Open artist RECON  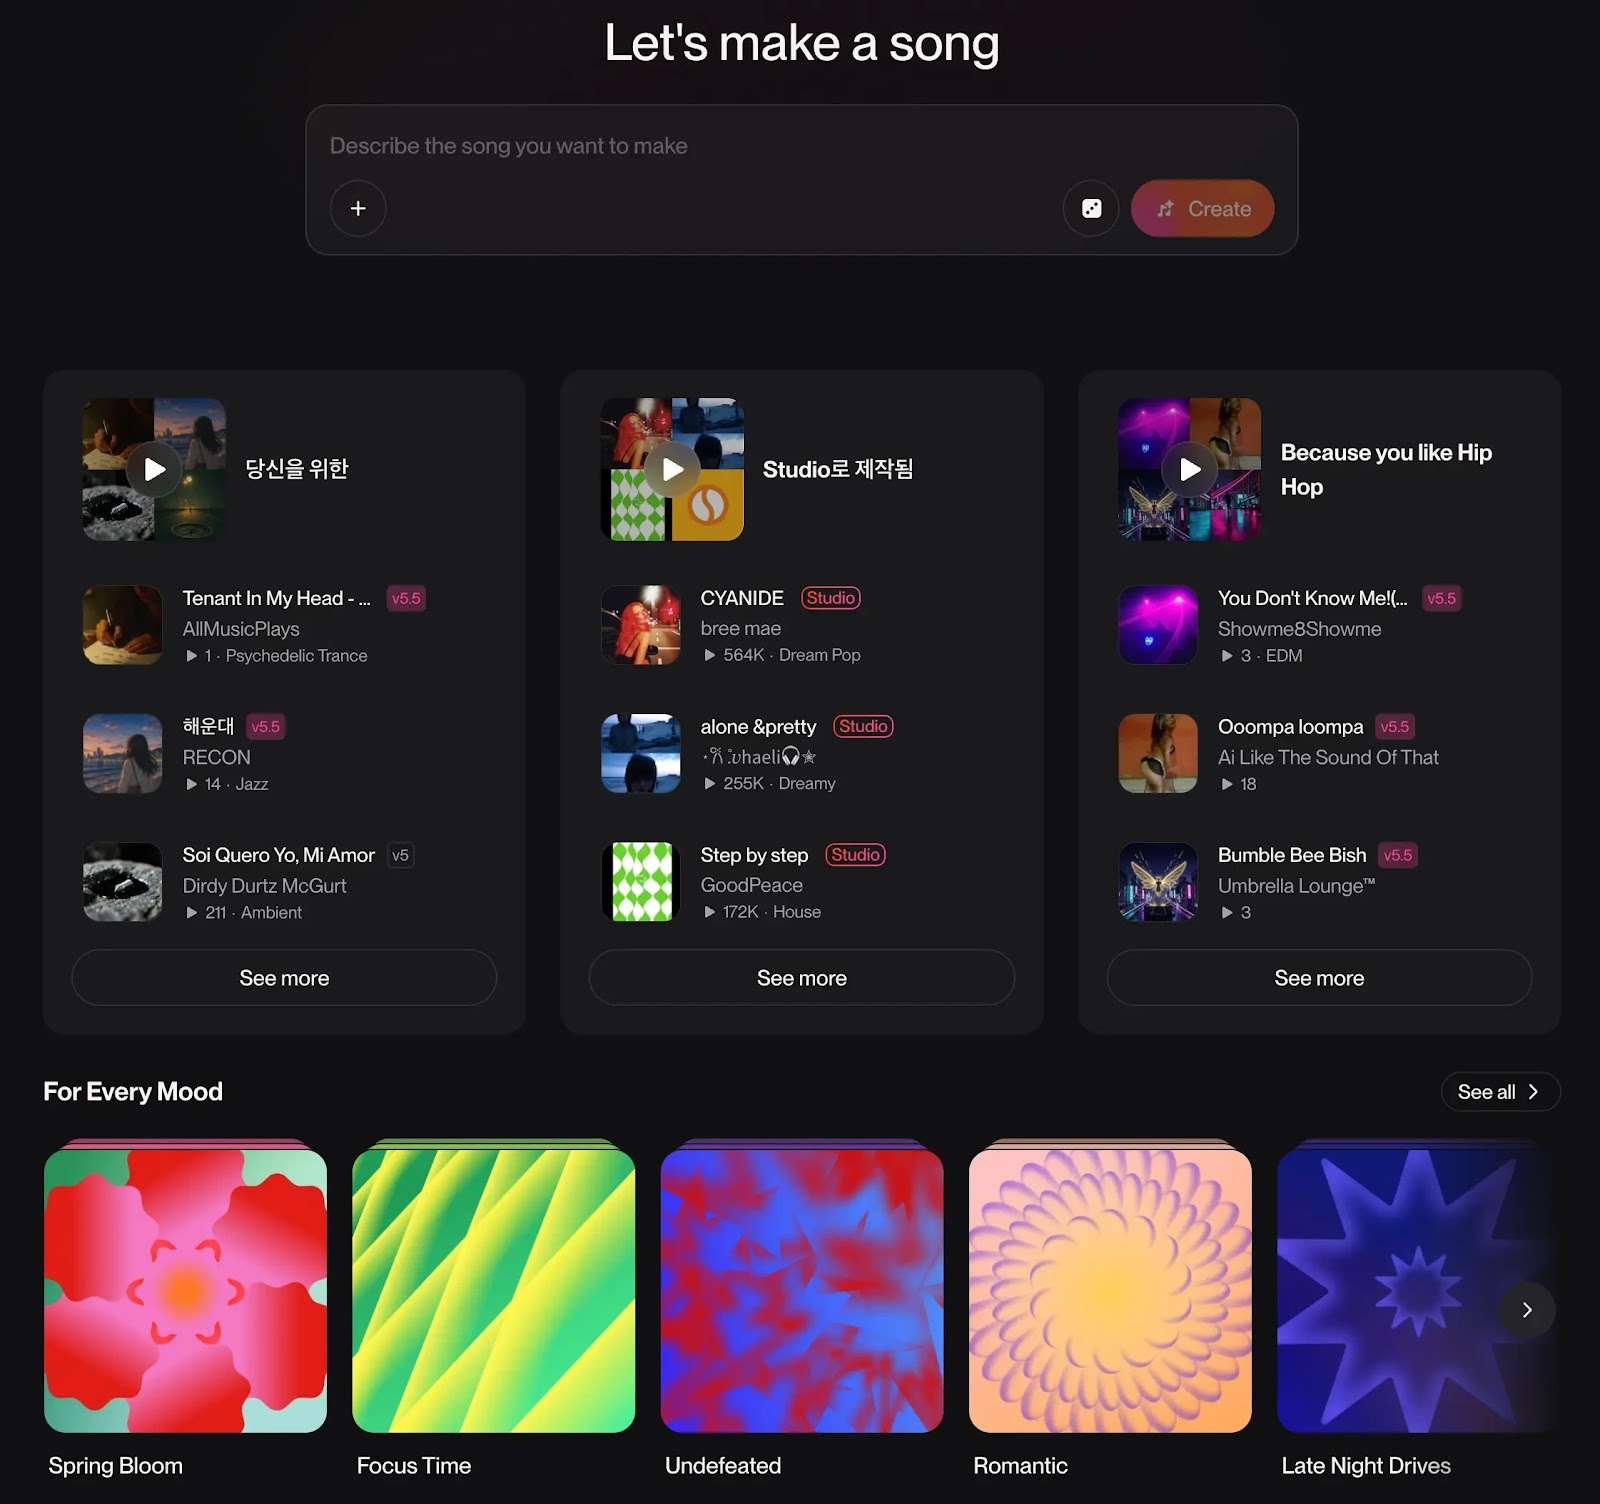[x=216, y=757]
